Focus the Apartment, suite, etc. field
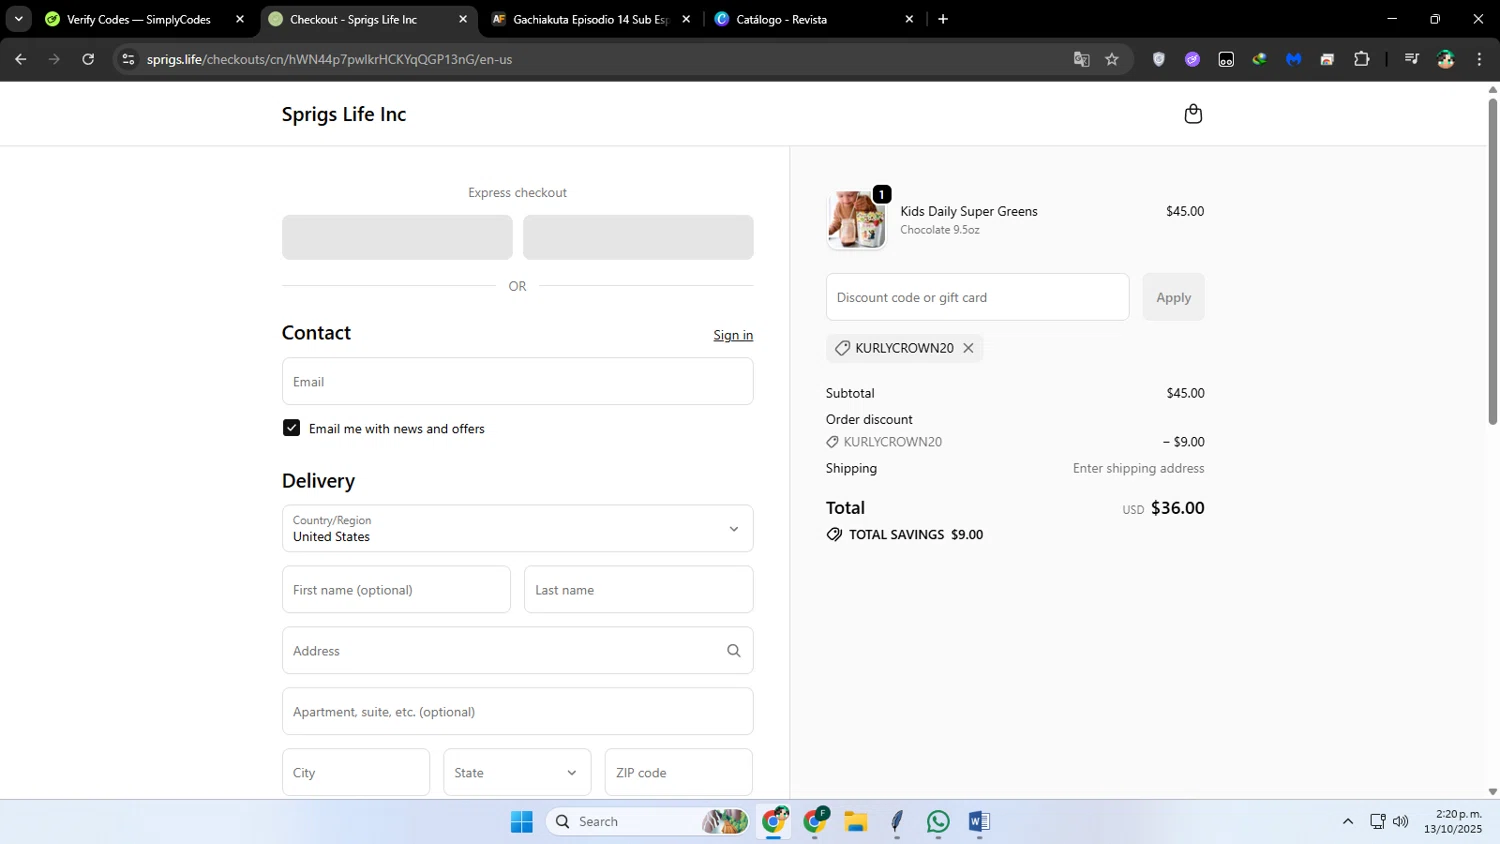Screen dimensions: 1500x844 [517, 711]
